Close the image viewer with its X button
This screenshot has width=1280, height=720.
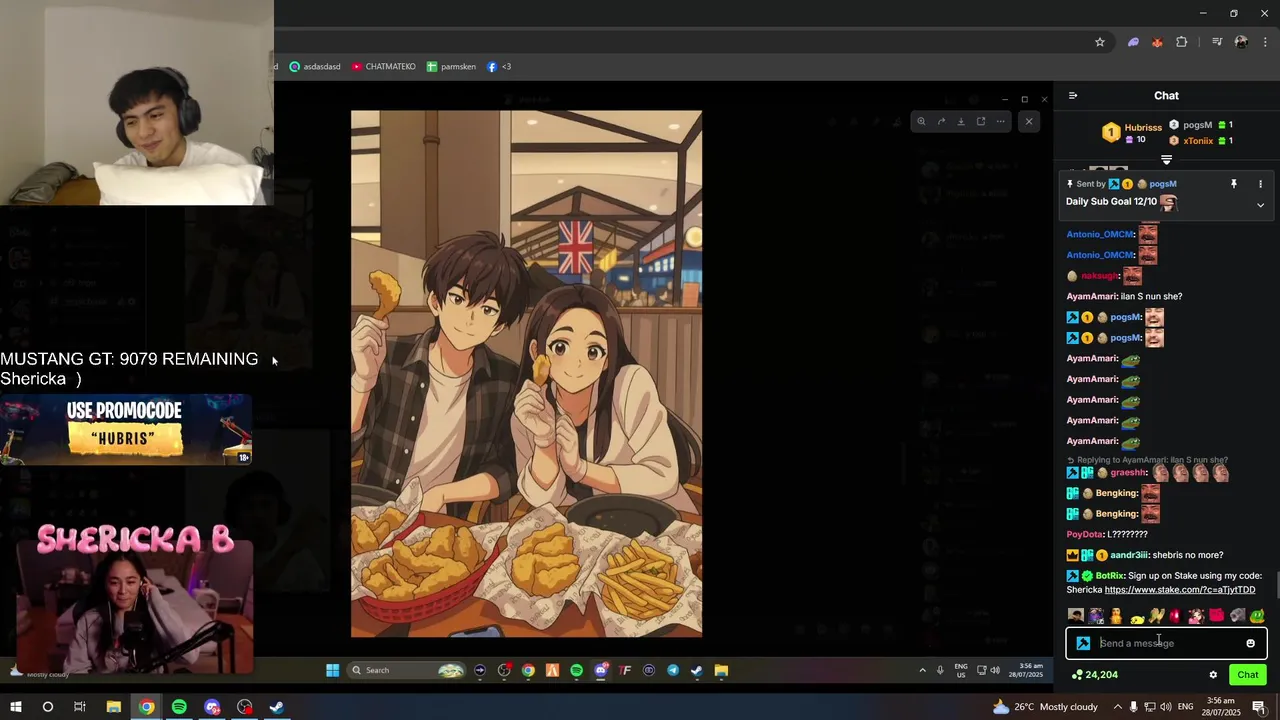1029,122
